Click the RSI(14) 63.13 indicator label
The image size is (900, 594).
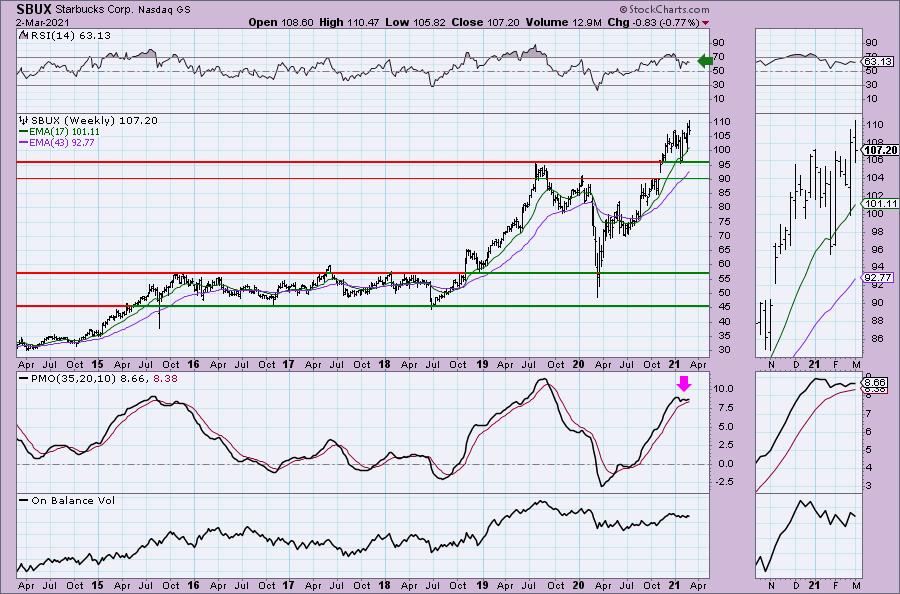coord(69,36)
